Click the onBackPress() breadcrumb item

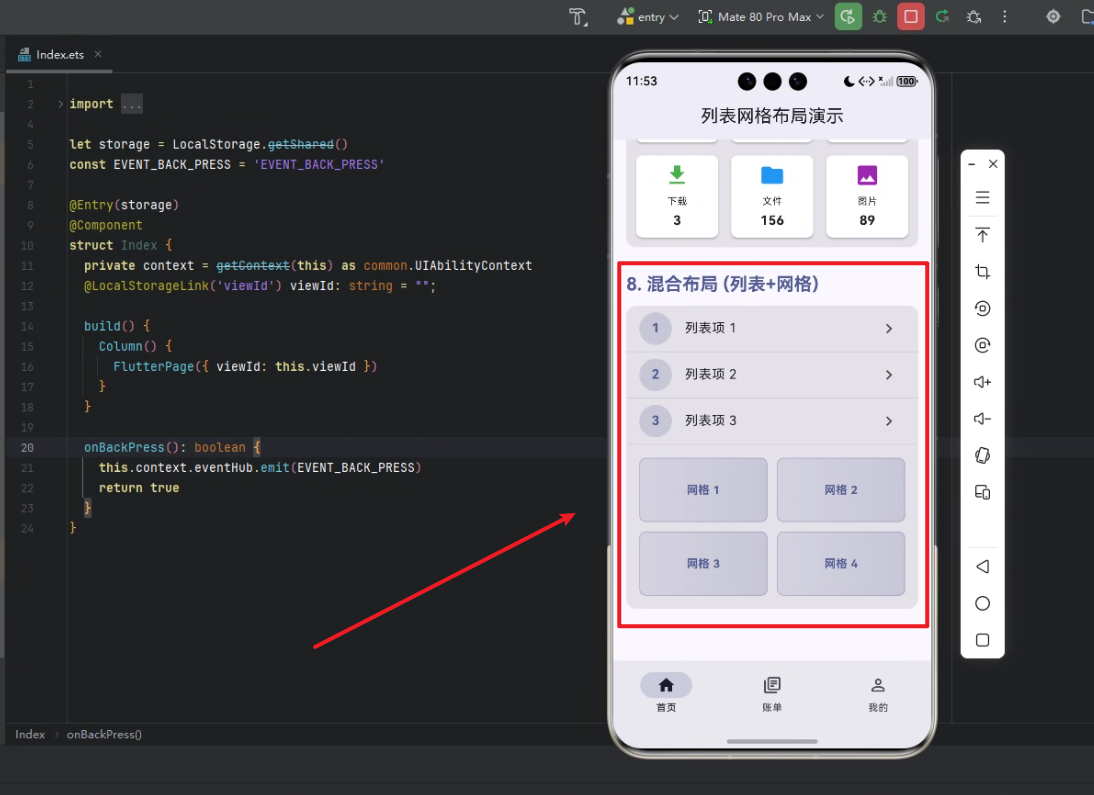[104, 734]
